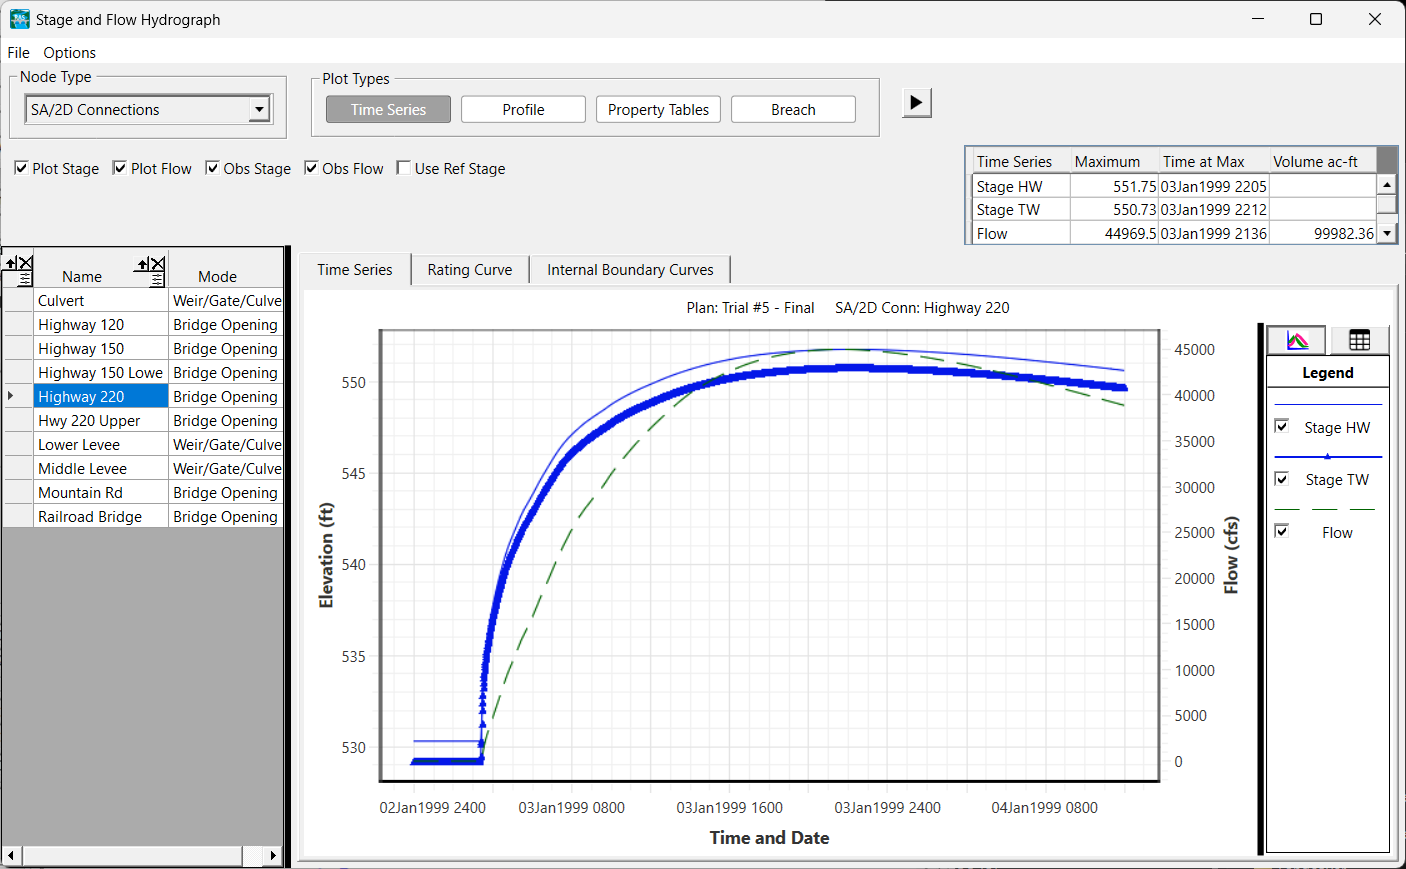
Task: Click the app icon in title bar
Action: click(x=19, y=19)
